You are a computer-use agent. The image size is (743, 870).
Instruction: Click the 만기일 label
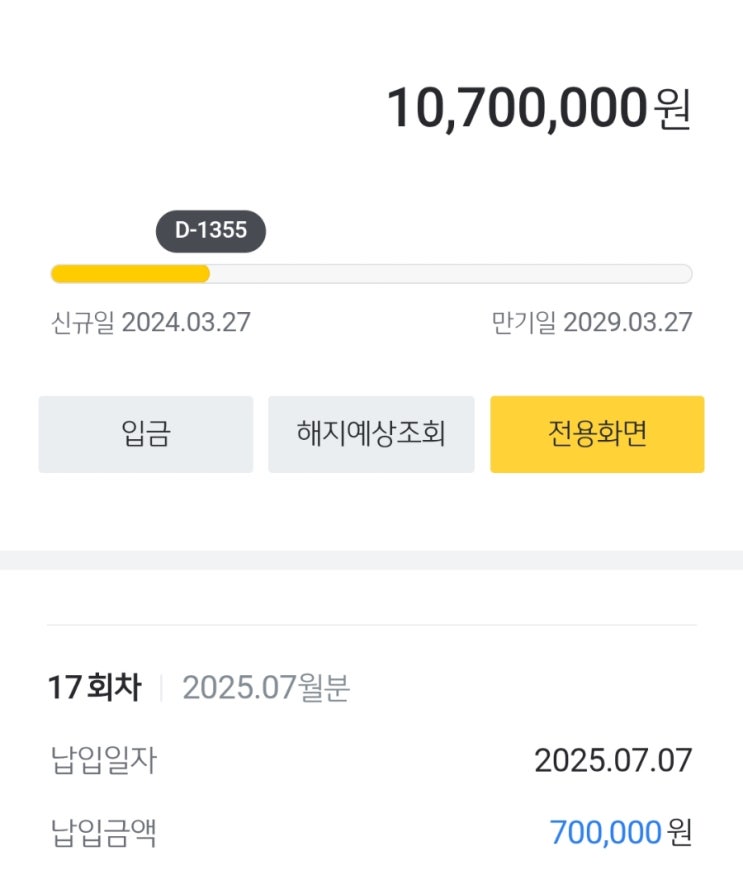pyautogui.click(x=523, y=323)
